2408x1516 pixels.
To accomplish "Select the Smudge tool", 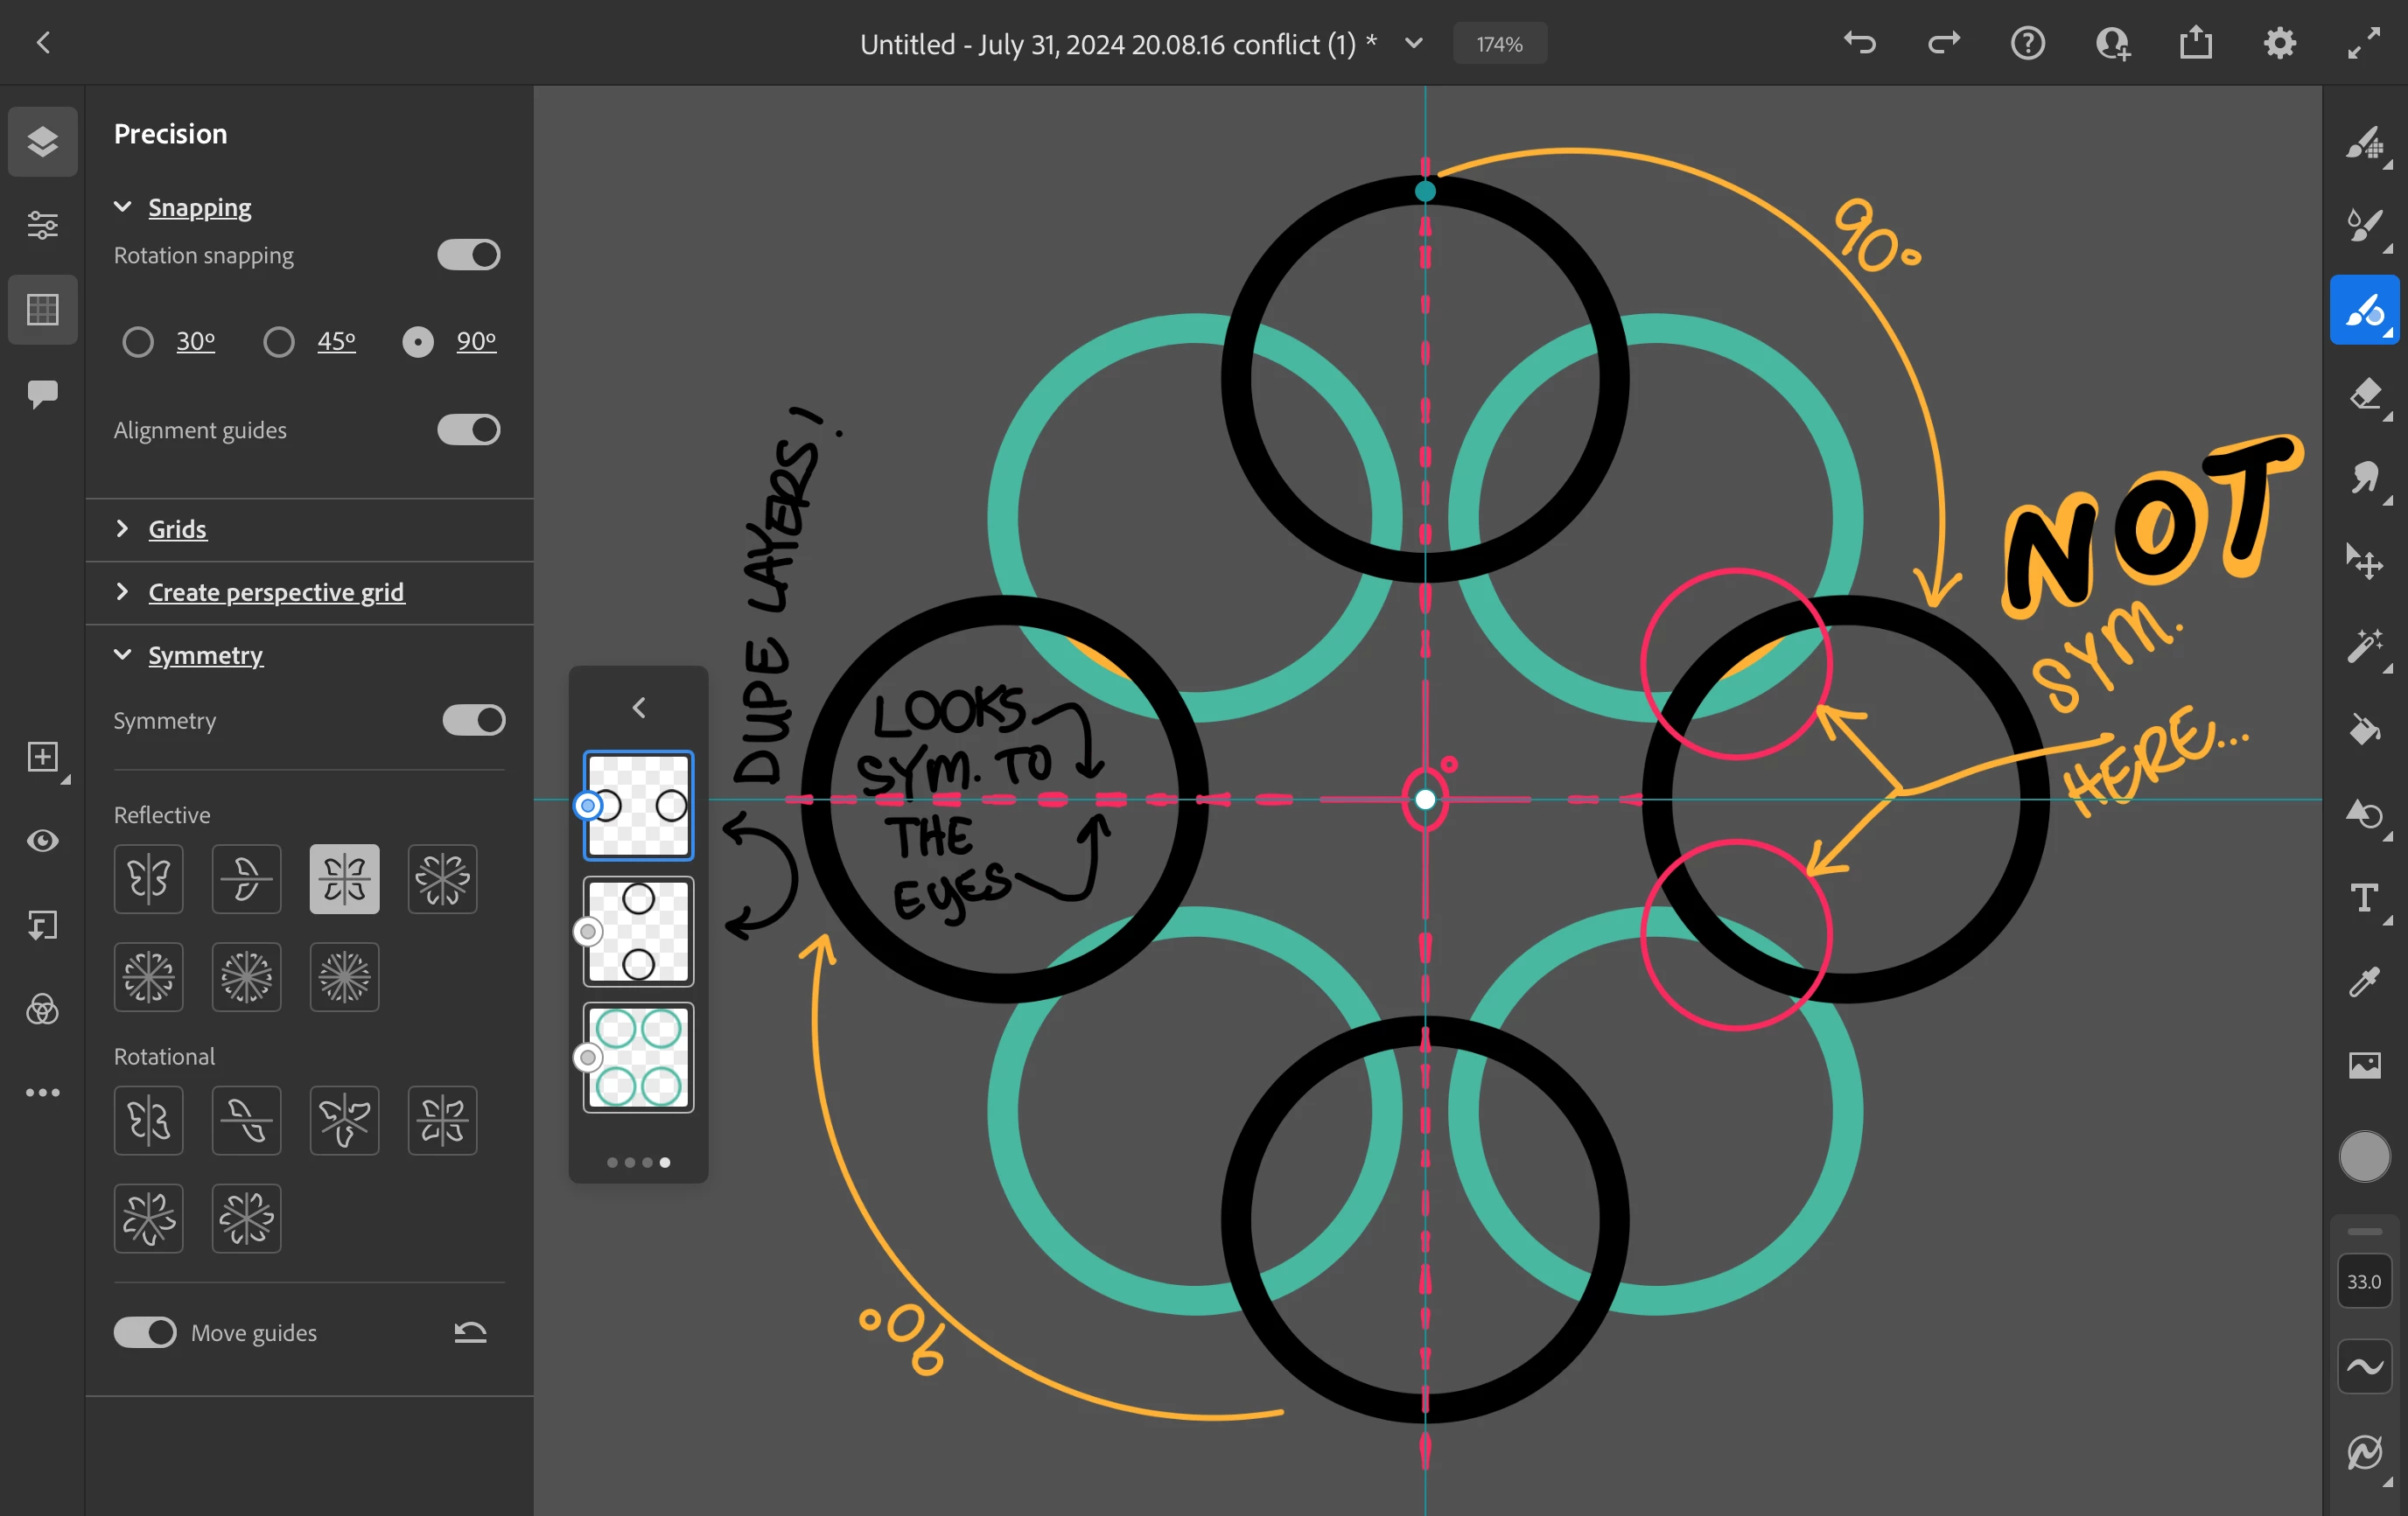I will [x=2364, y=478].
